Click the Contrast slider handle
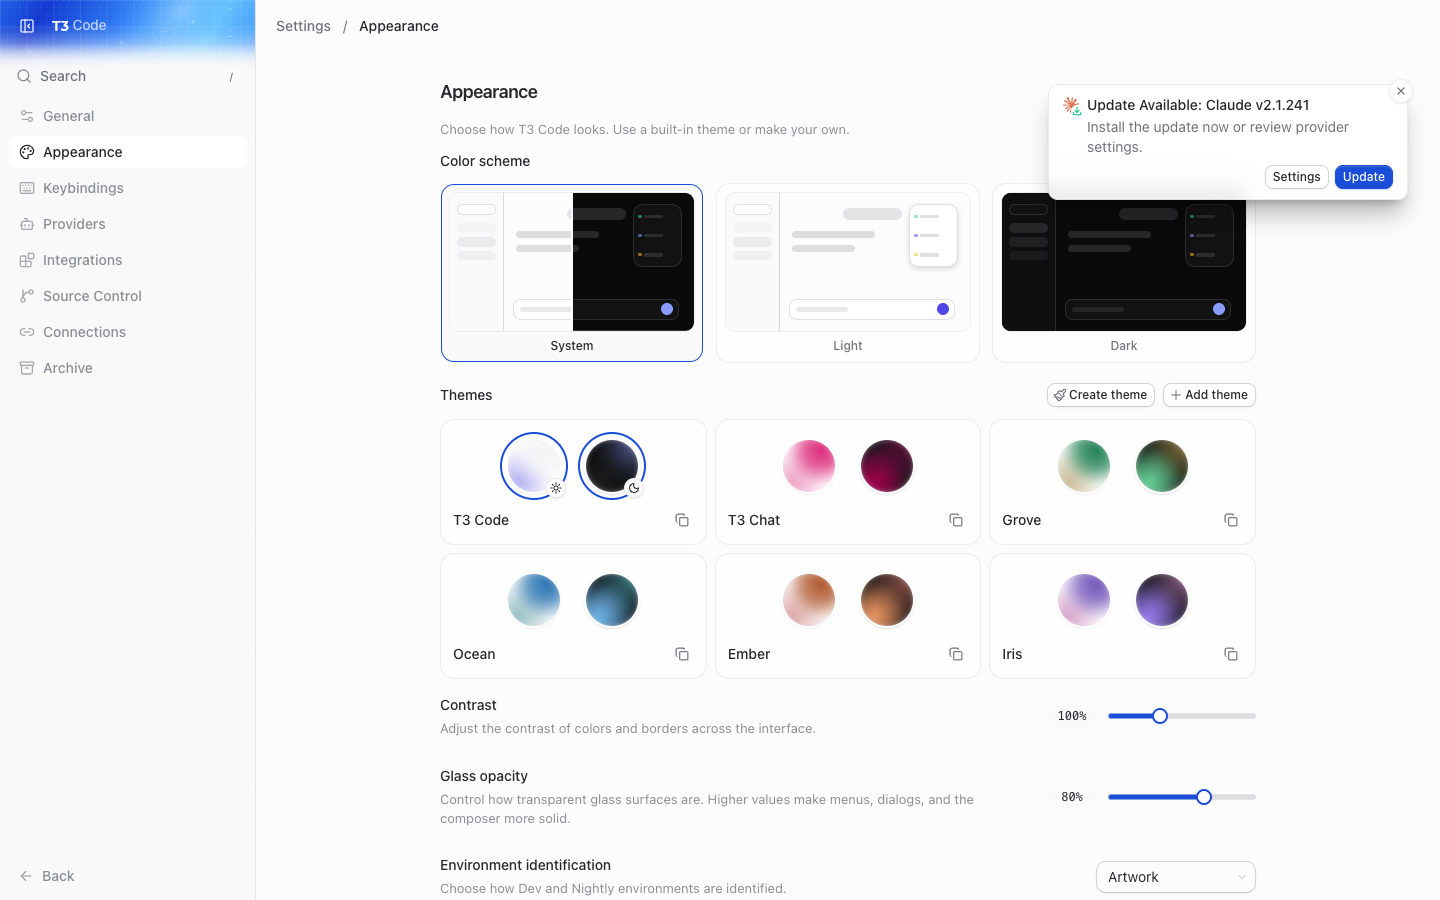The height and width of the screenshot is (900, 1440). 1160,716
